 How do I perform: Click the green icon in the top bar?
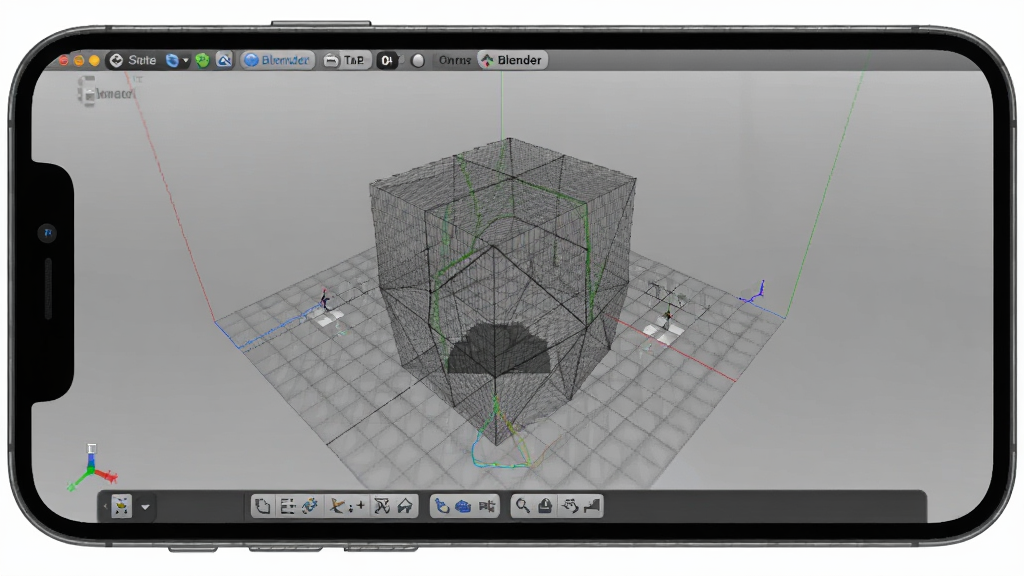pyautogui.click(x=202, y=61)
